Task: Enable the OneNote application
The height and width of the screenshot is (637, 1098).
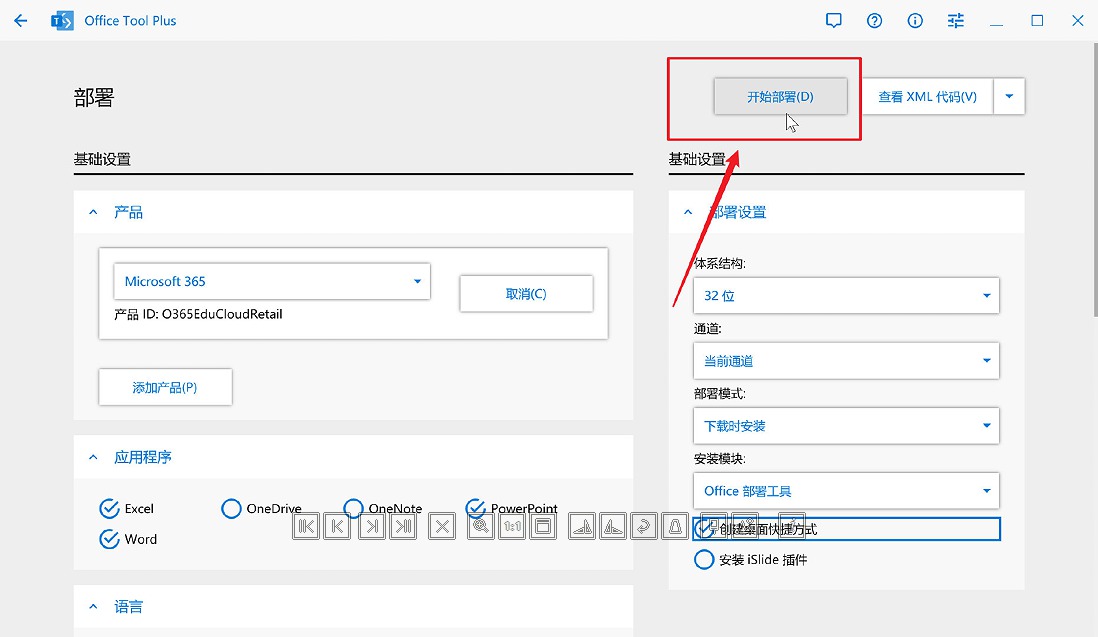Action: point(354,508)
